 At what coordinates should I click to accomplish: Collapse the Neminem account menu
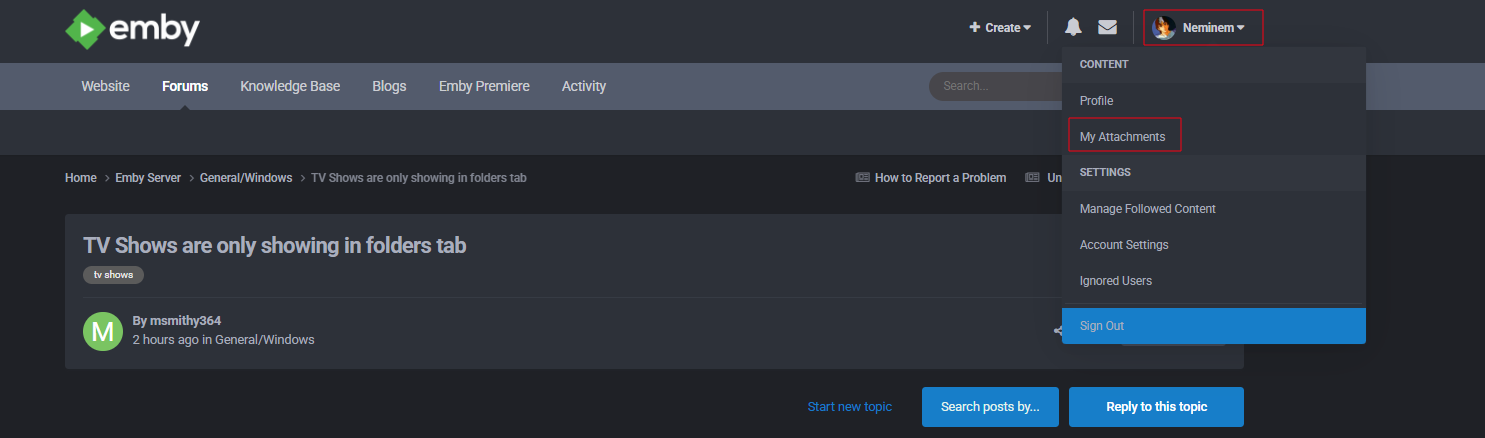click(x=1213, y=28)
